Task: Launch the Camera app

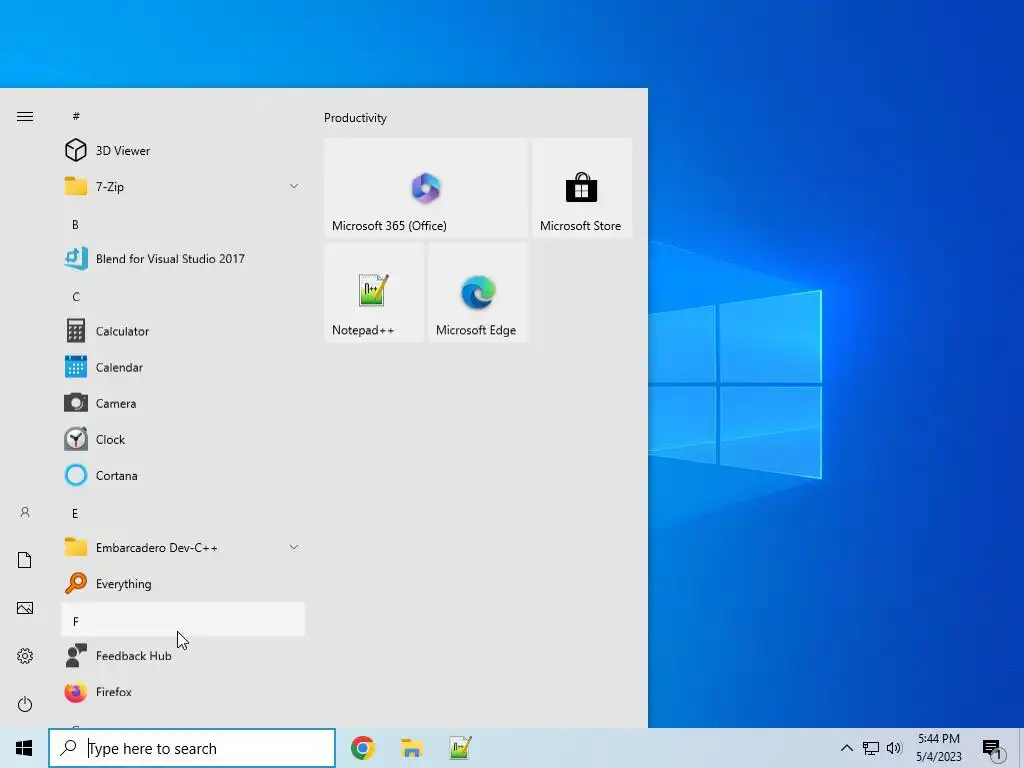Action: 183,404
